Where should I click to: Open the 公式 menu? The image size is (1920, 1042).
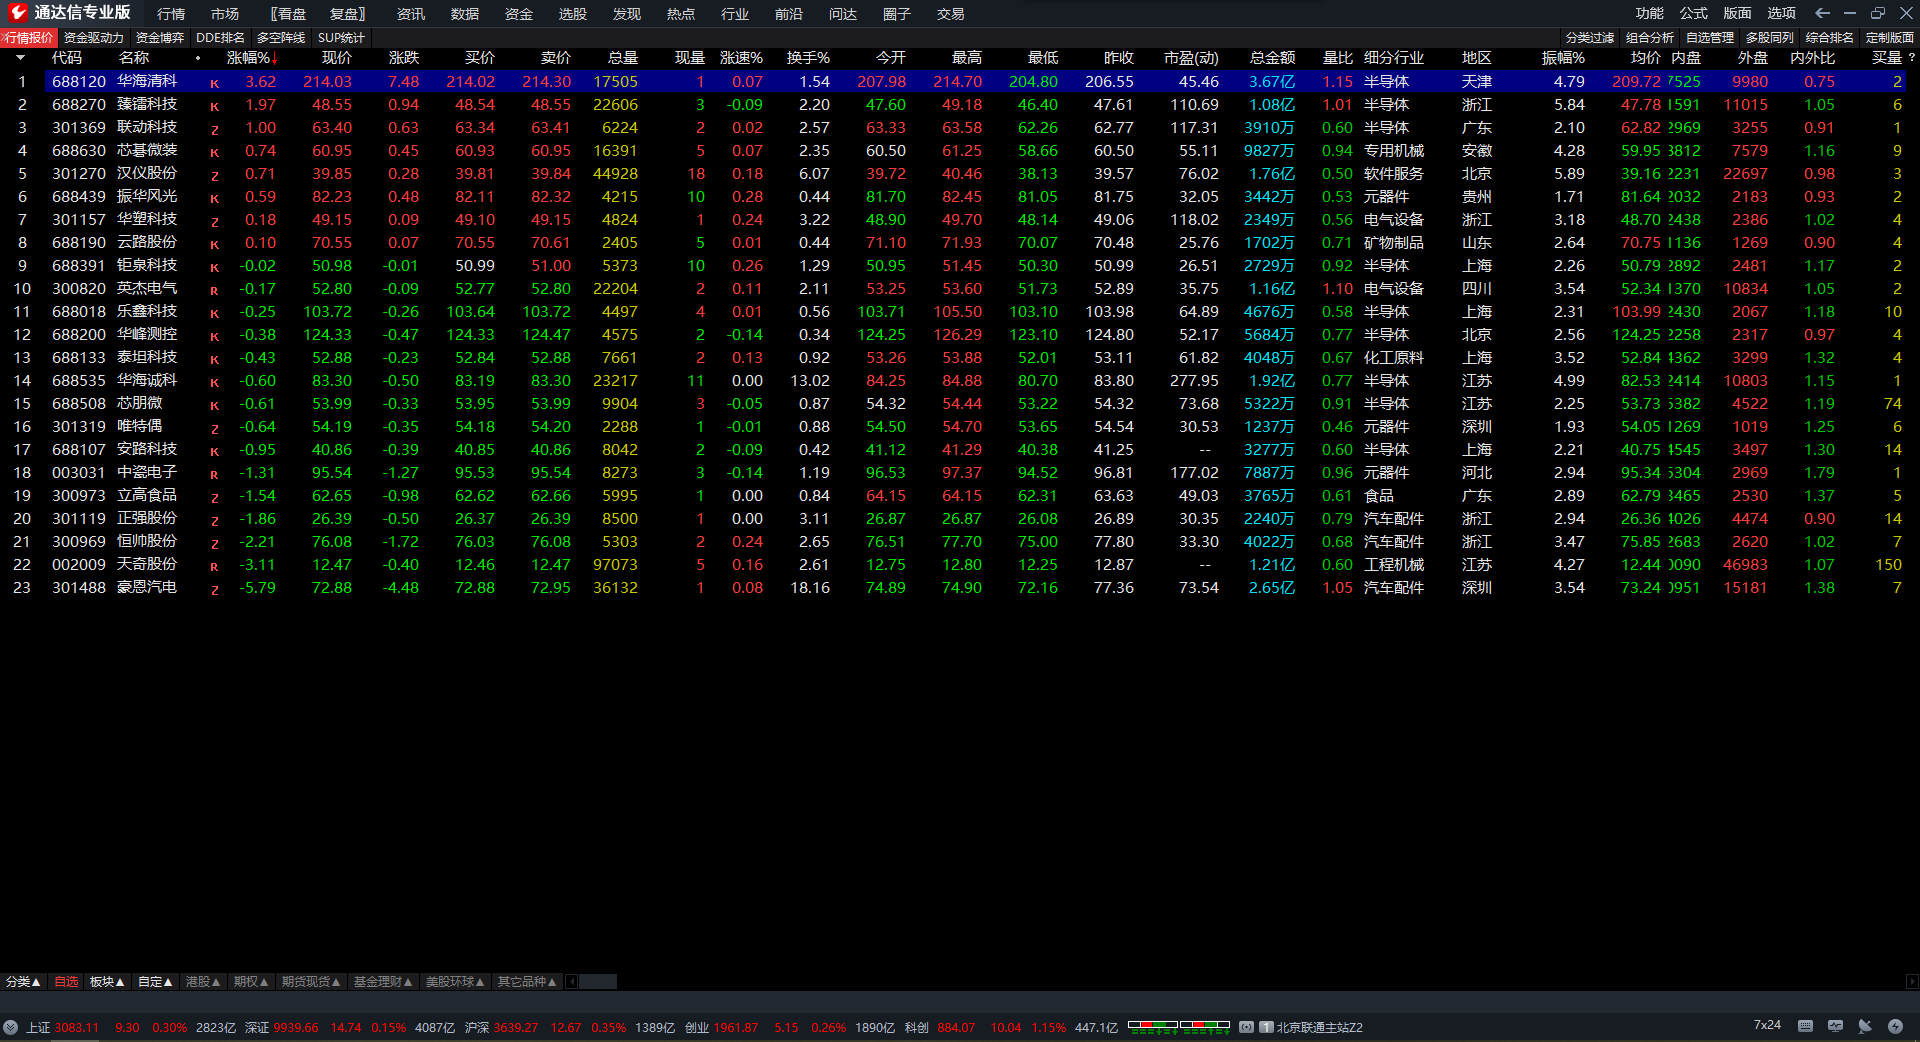(x=1693, y=13)
